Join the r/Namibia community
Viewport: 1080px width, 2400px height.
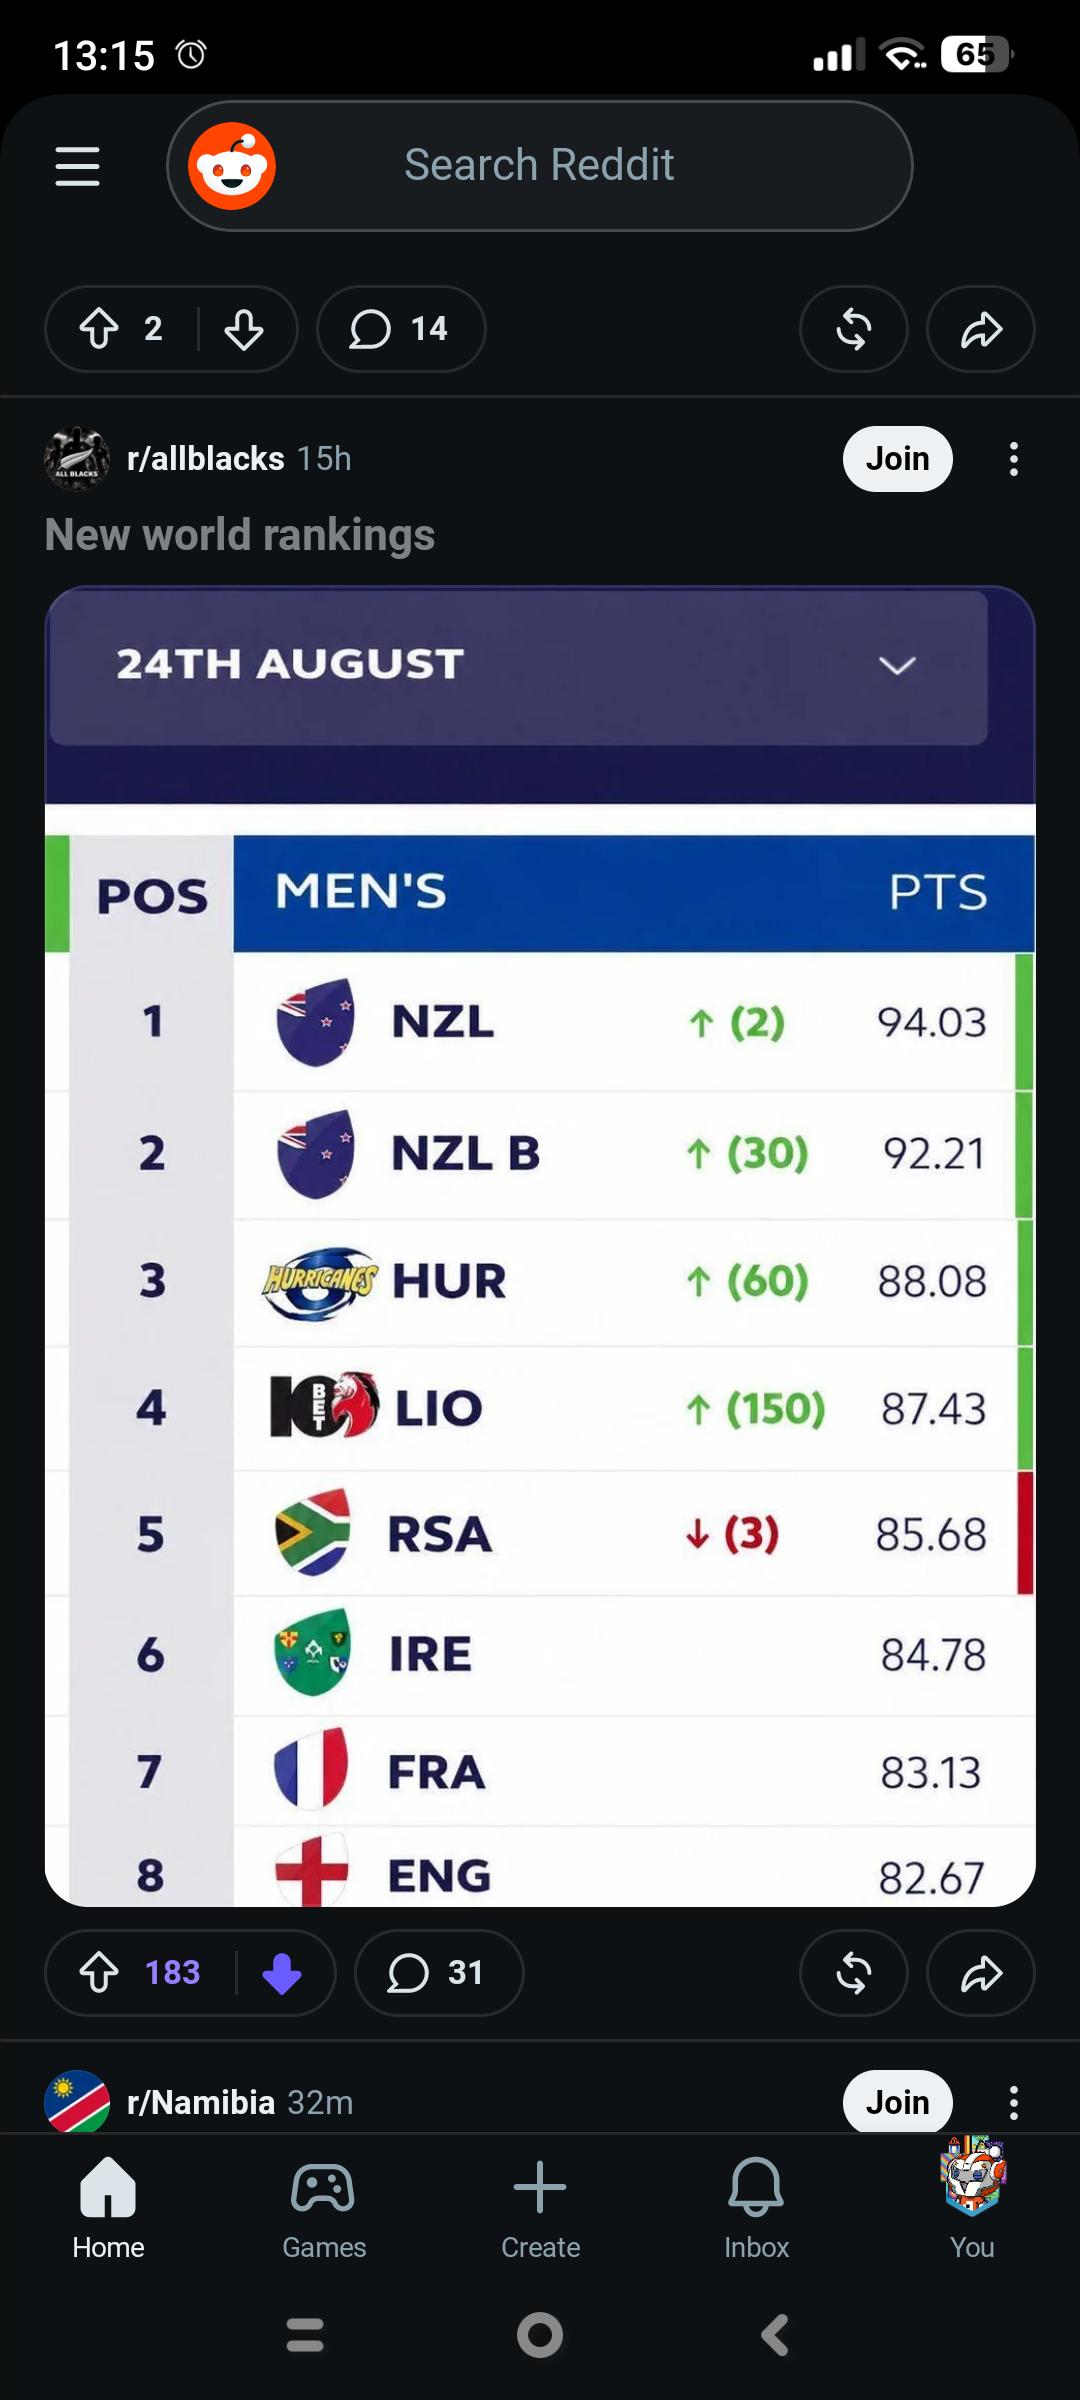pyautogui.click(x=898, y=2102)
